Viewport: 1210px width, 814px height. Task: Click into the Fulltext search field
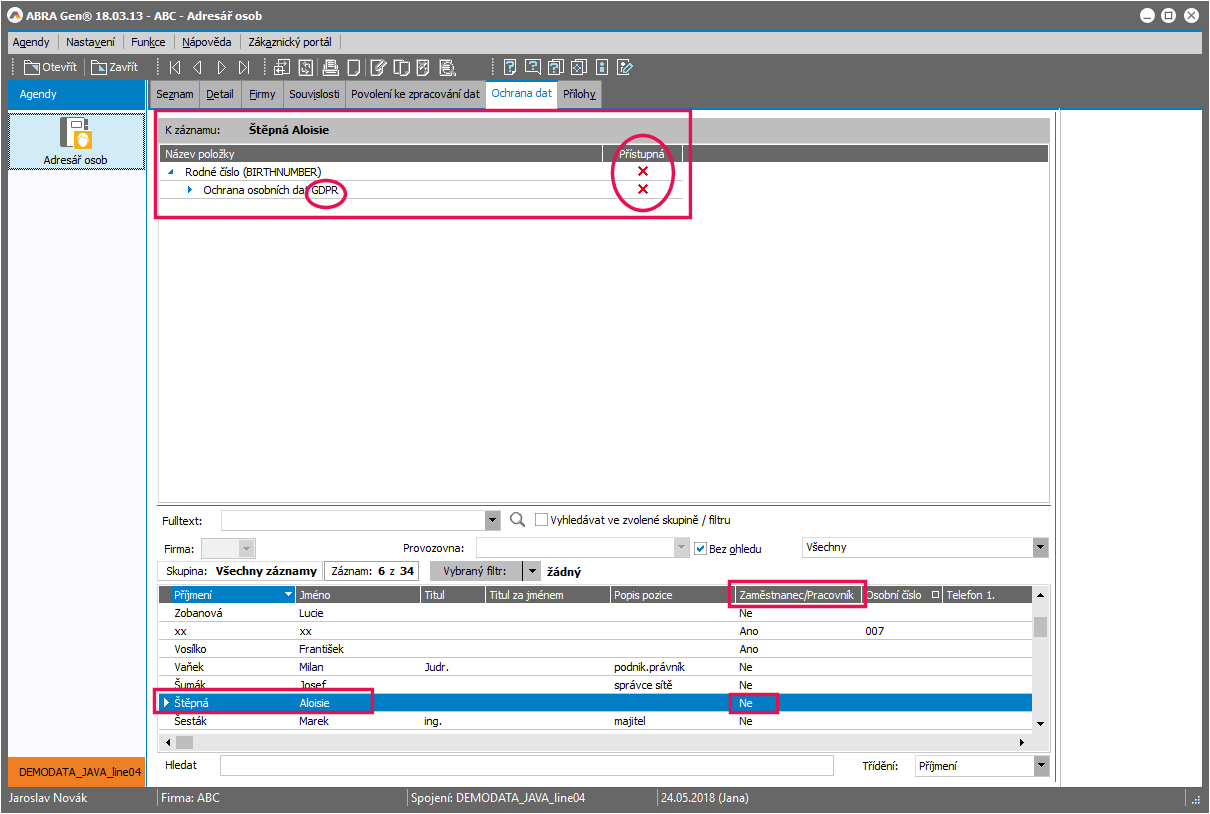pyautogui.click(x=353, y=521)
